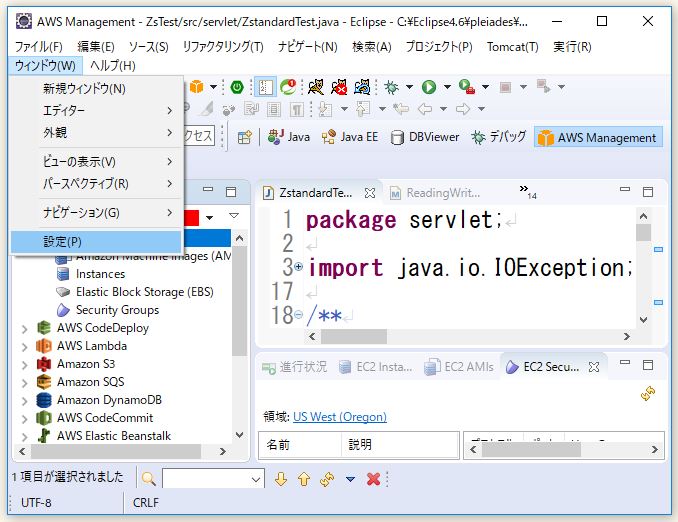Screen dimensions: 678x522
Task: Switch to the EC2 AMIs tab
Action: tap(459, 367)
